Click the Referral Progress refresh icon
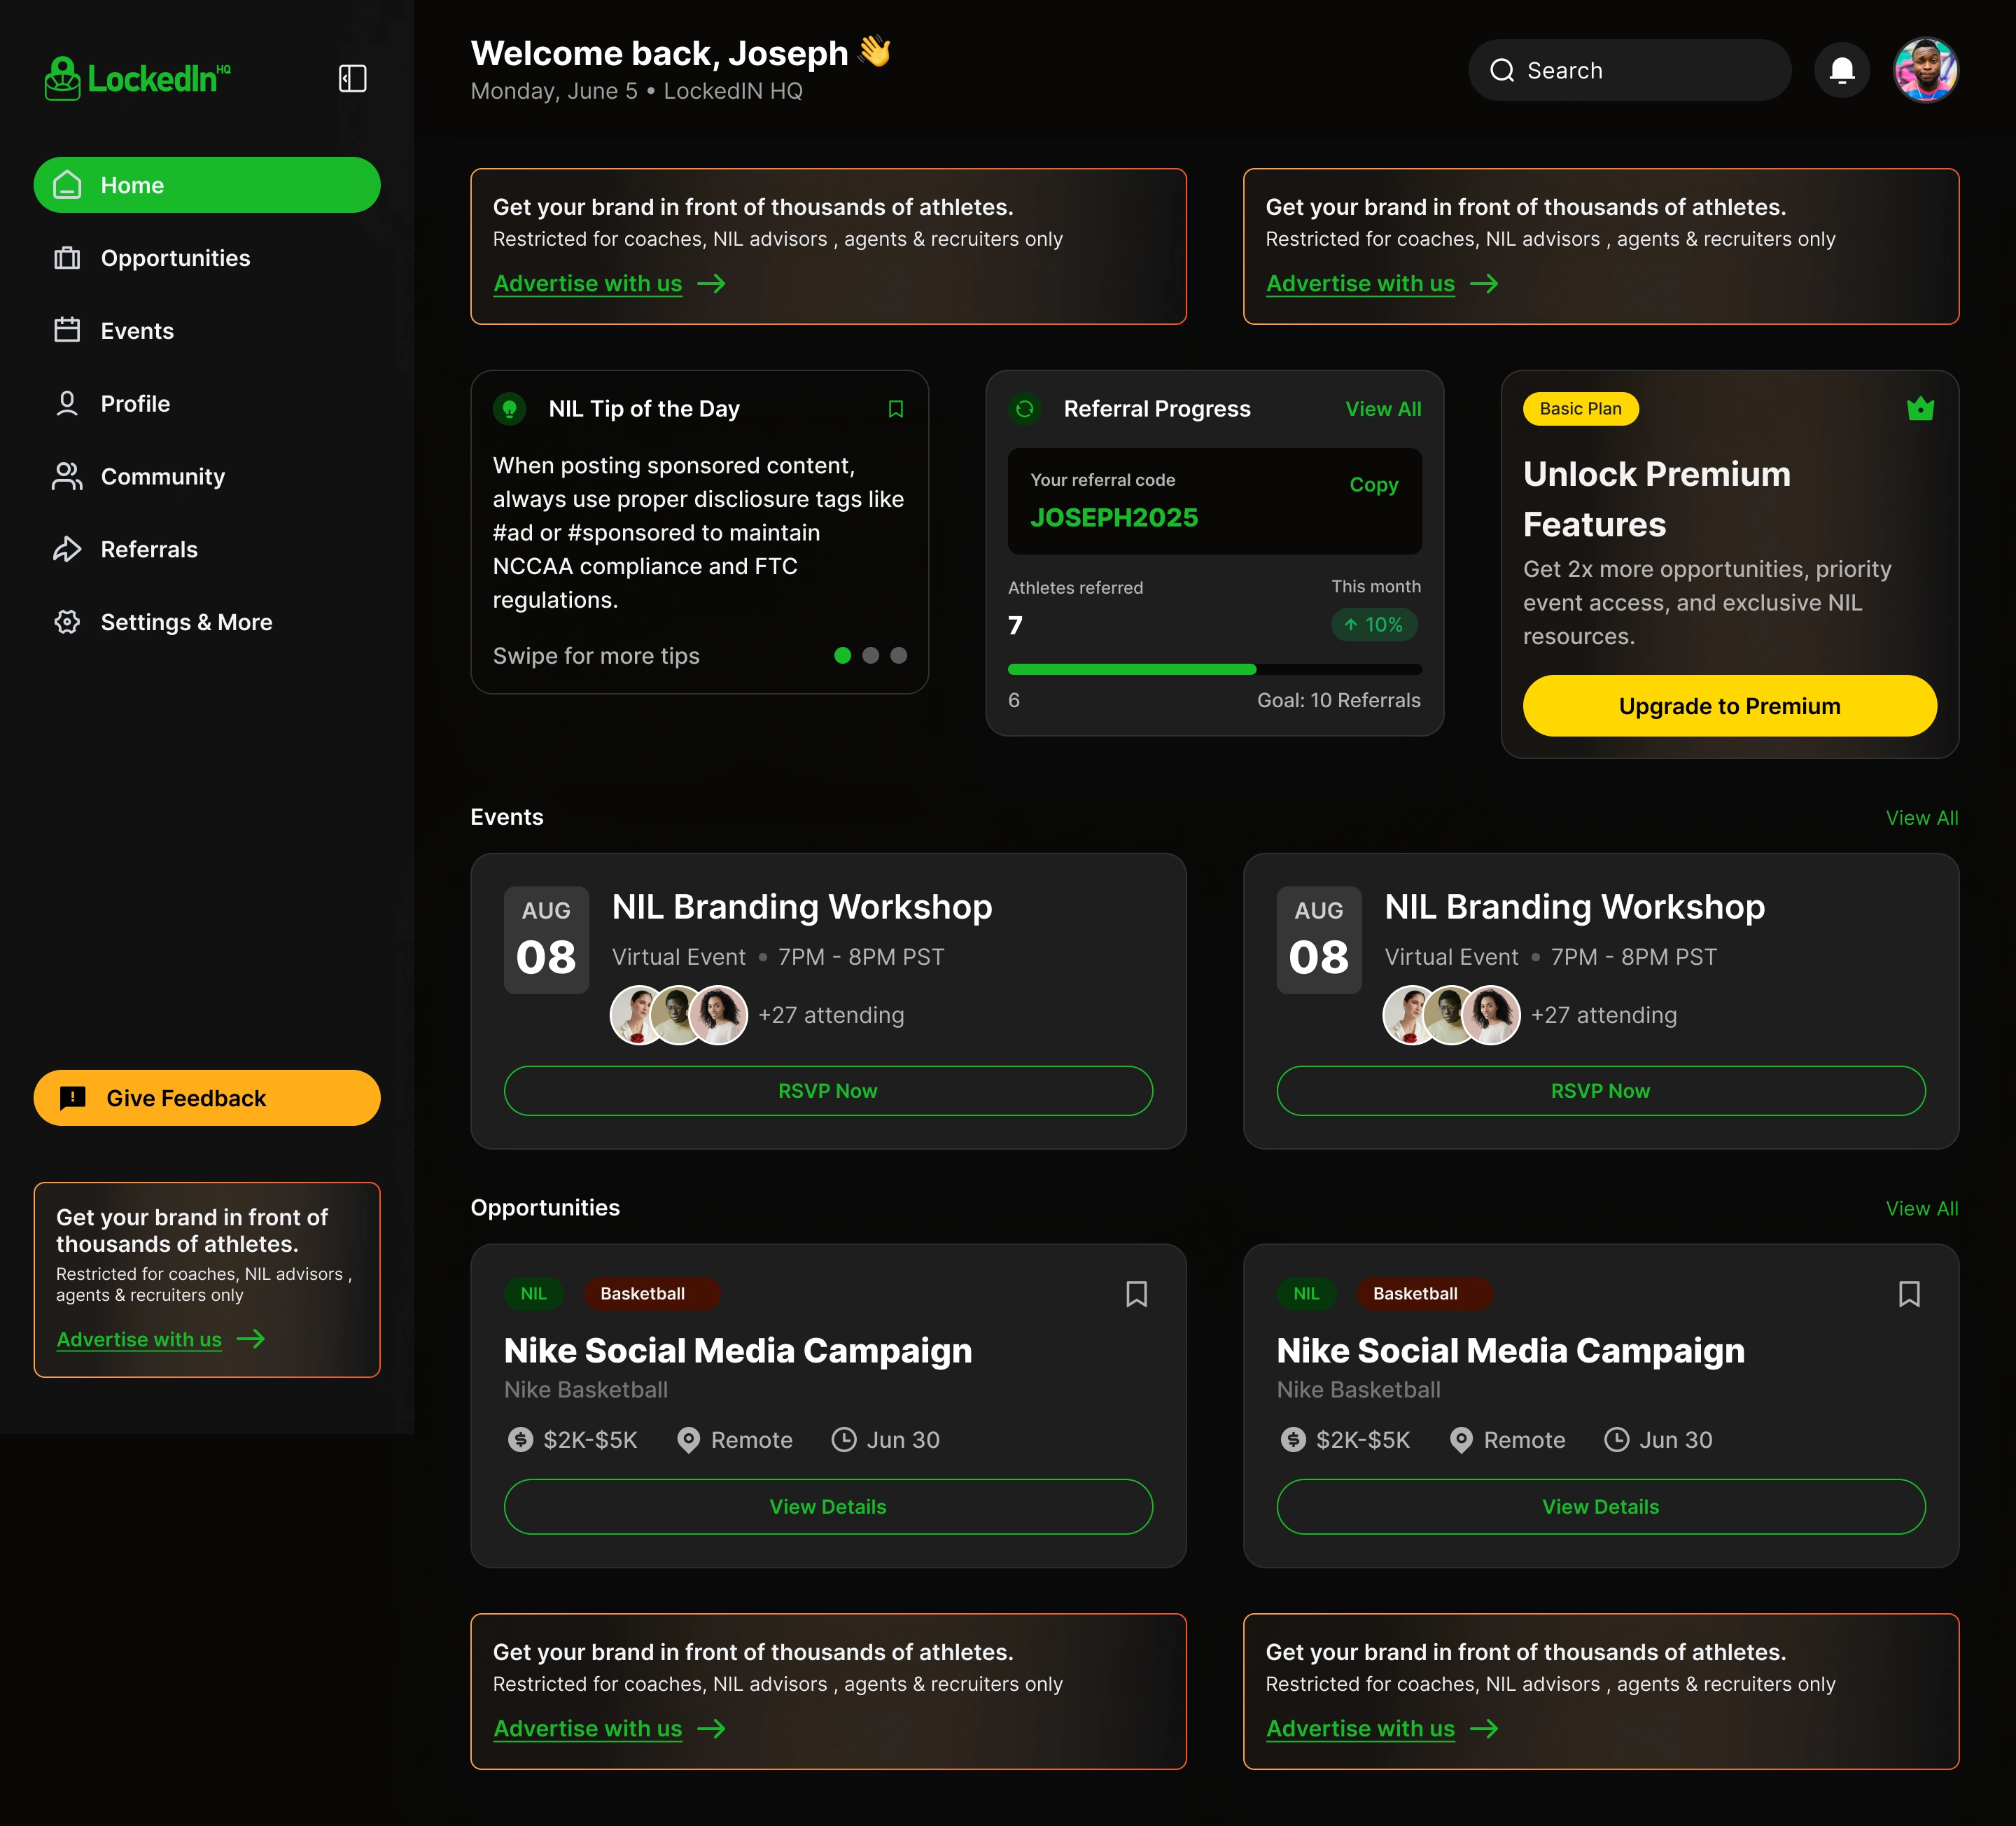The height and width of the screenshot is (1826, 2016). [1025, 409]
